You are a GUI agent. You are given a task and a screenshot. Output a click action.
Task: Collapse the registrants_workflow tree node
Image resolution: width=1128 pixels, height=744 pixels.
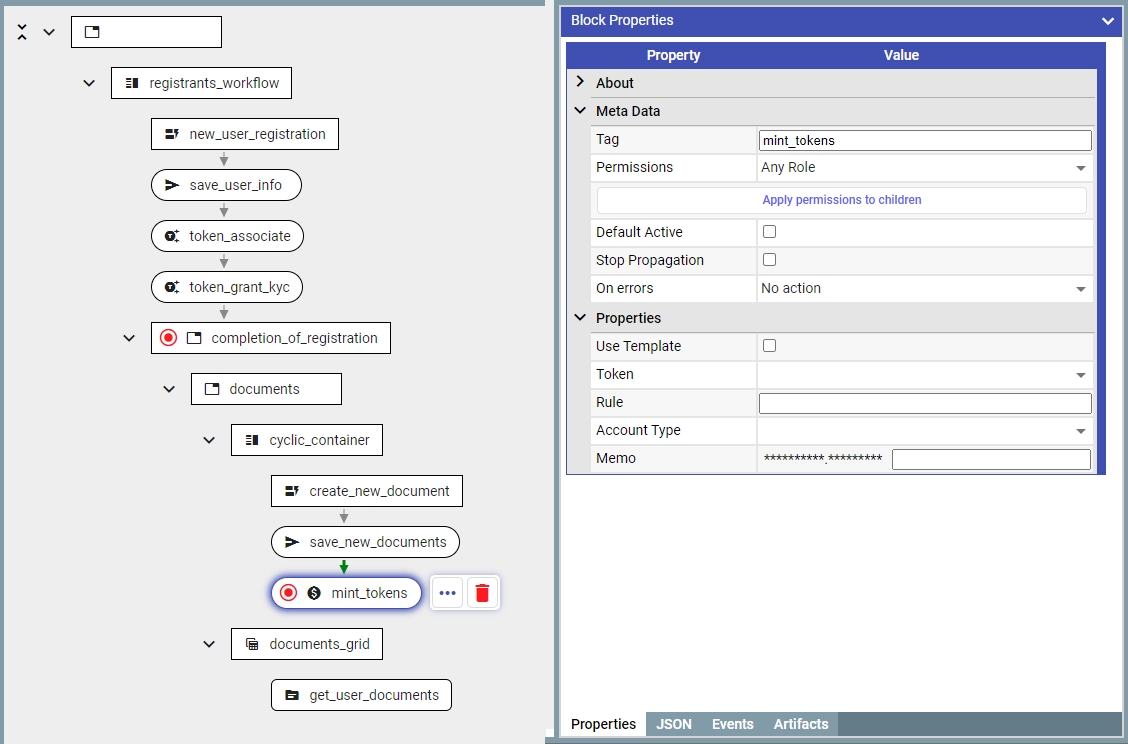[x=89, y=83]
